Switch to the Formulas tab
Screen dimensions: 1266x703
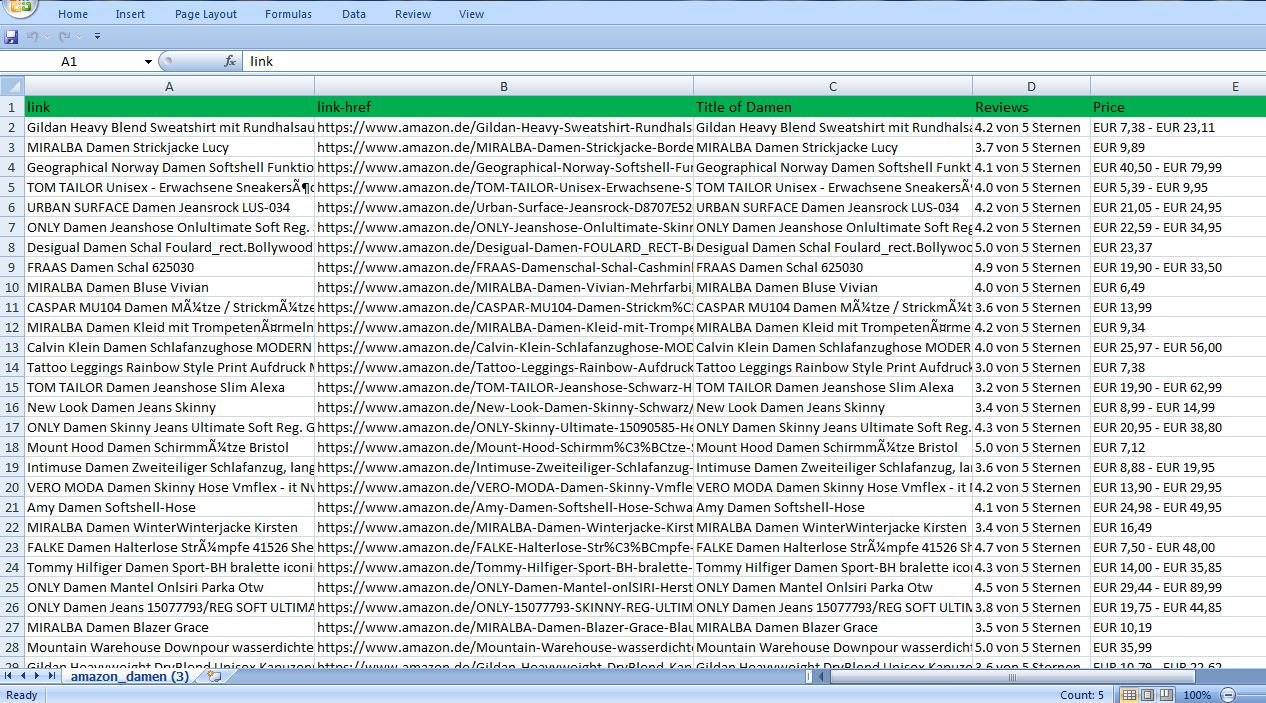pyautogui.click(x=288, y=14)
